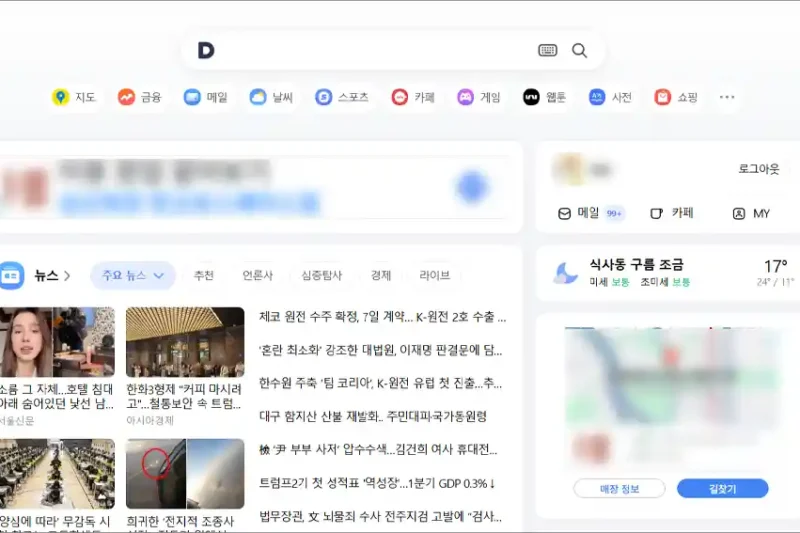Open the 한화3형제 building photo thumbnail
Screen dimensions: 800x533
(x=185, y=342)
